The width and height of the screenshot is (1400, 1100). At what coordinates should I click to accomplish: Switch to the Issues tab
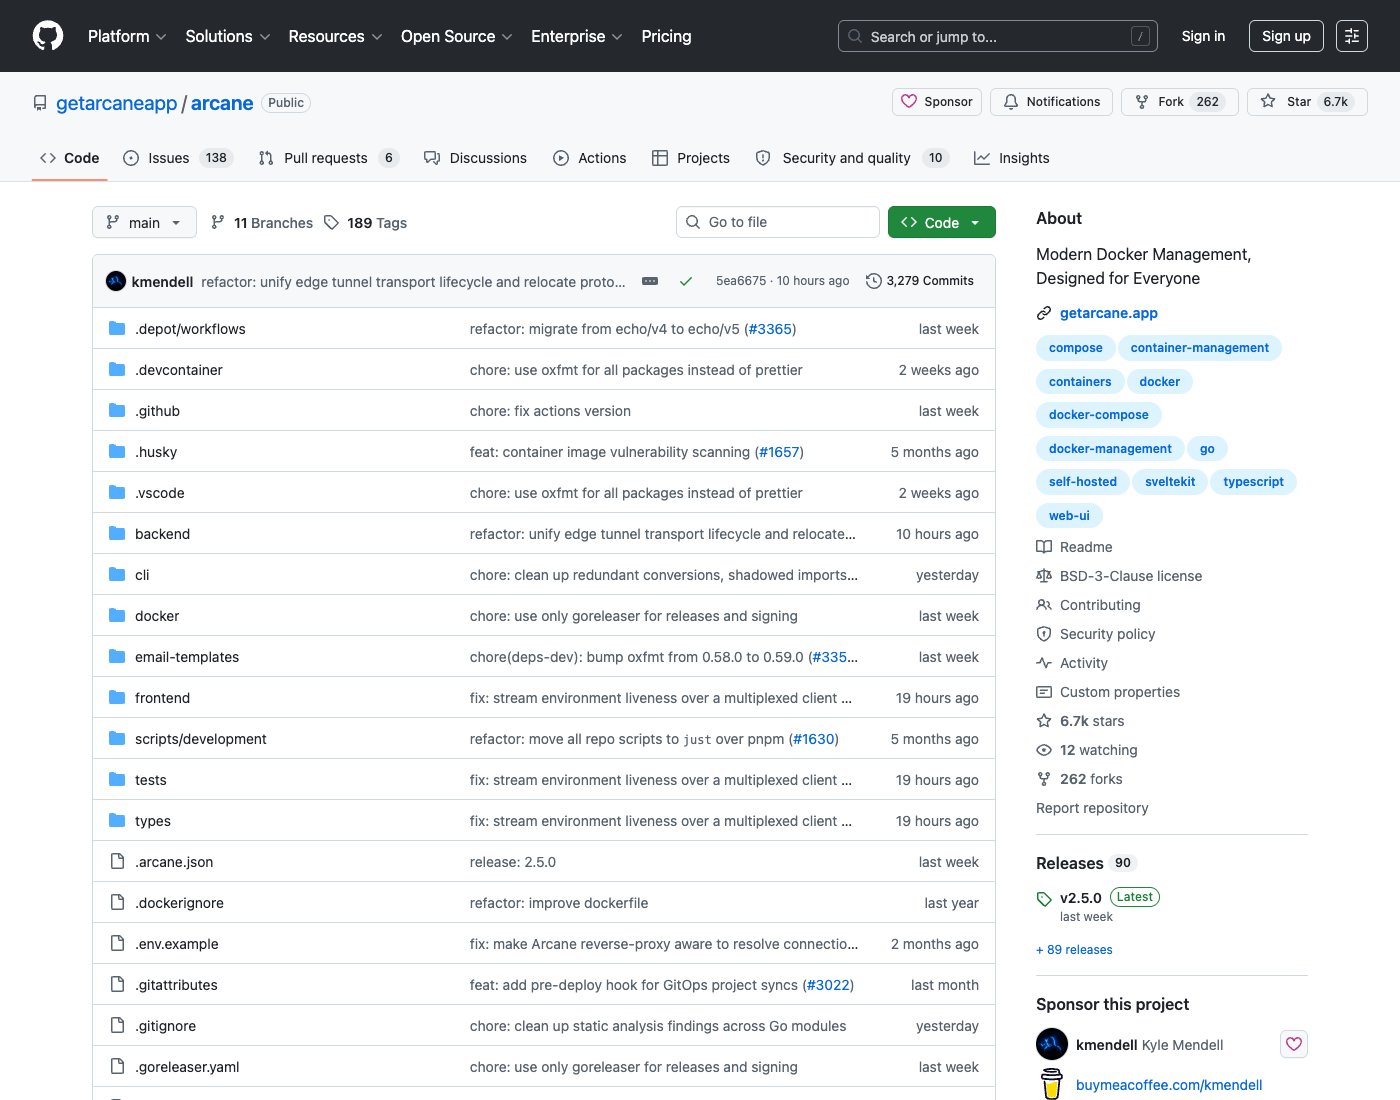(x=177, y=158)
